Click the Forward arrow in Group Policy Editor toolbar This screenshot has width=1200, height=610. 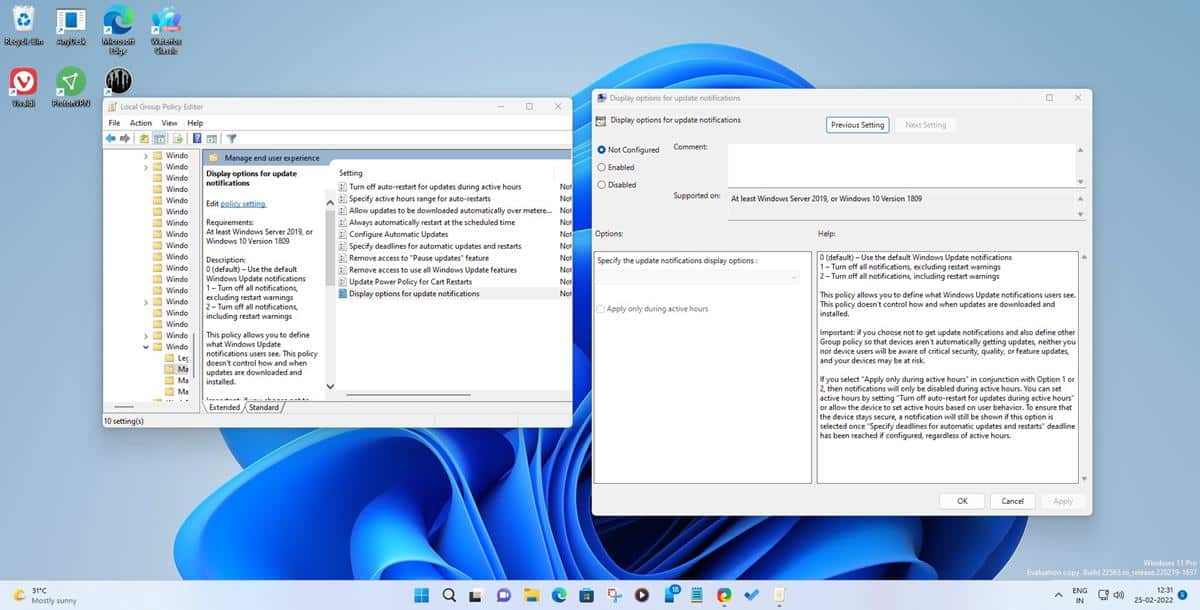point(125,139)
